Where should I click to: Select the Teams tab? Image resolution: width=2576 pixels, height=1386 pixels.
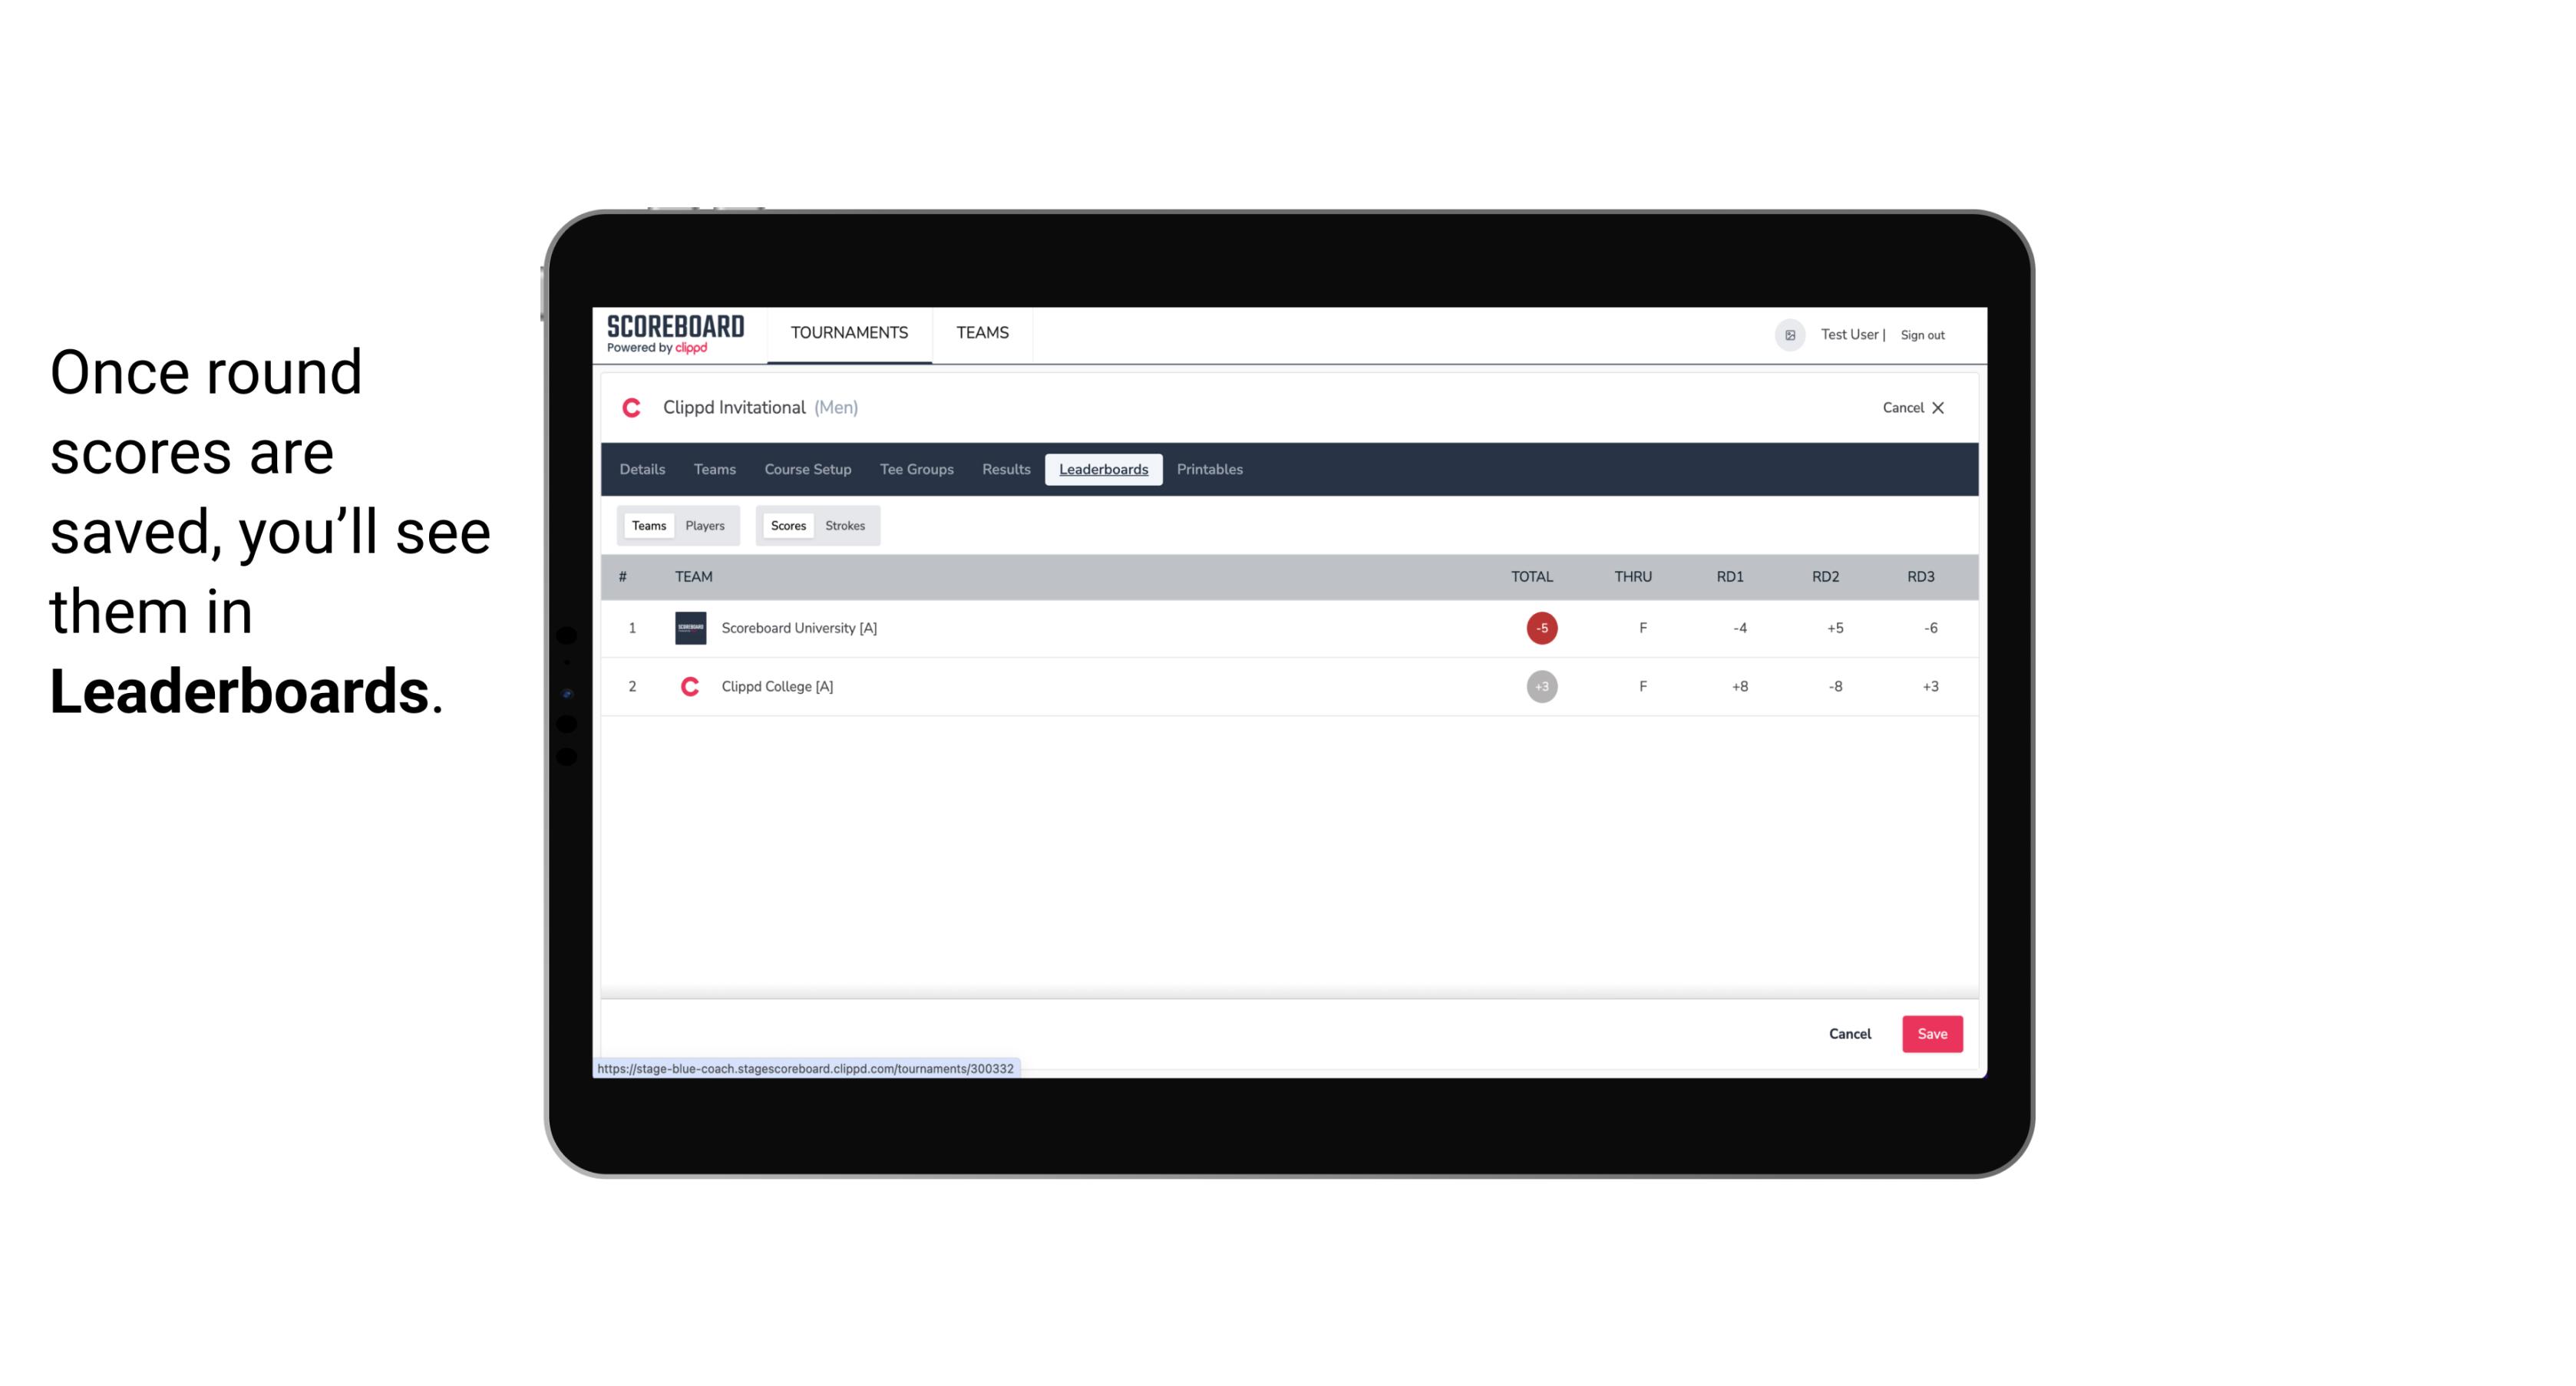pyautogui.click(x=646, y=524)
